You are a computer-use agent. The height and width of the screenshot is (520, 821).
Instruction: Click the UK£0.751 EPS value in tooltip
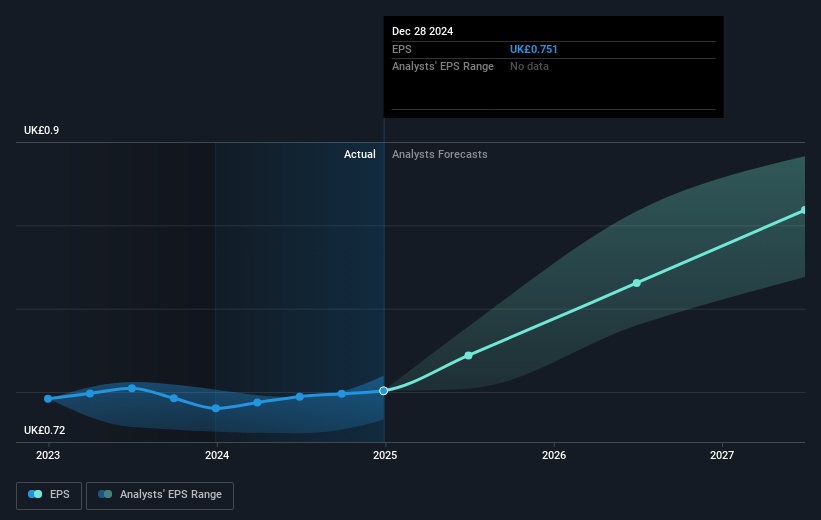pyautogui.click(x=534, y=49)
